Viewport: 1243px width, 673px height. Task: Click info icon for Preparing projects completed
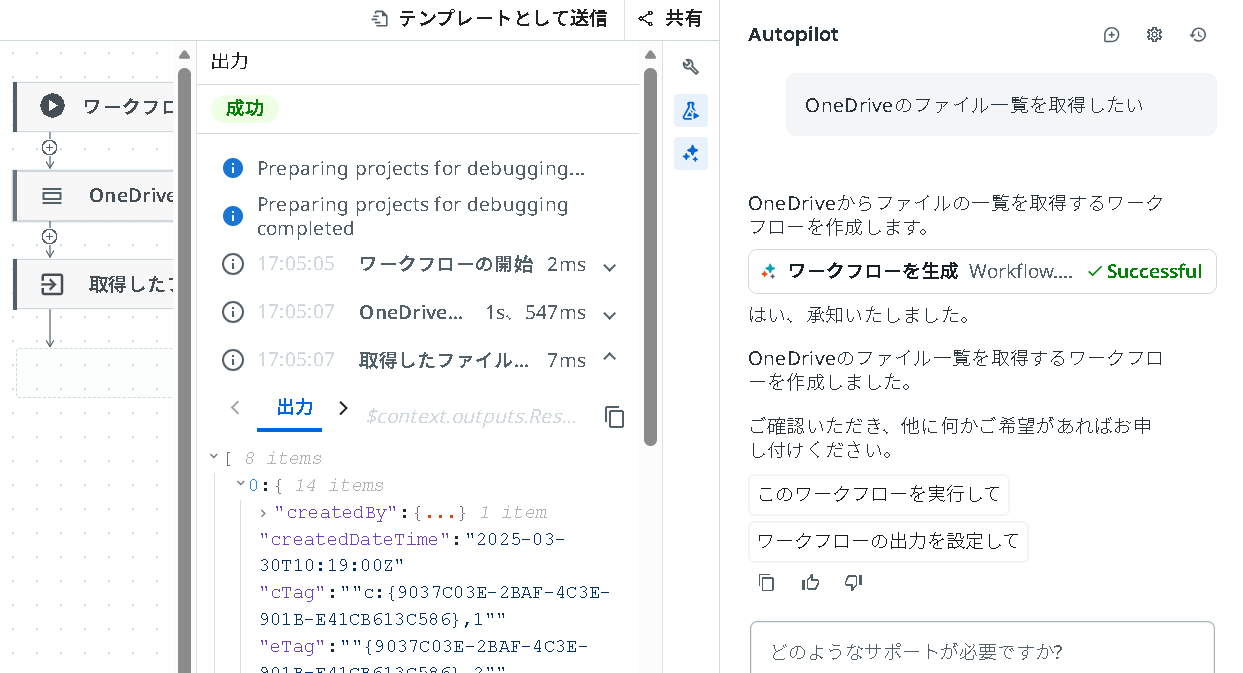[232, 216]
